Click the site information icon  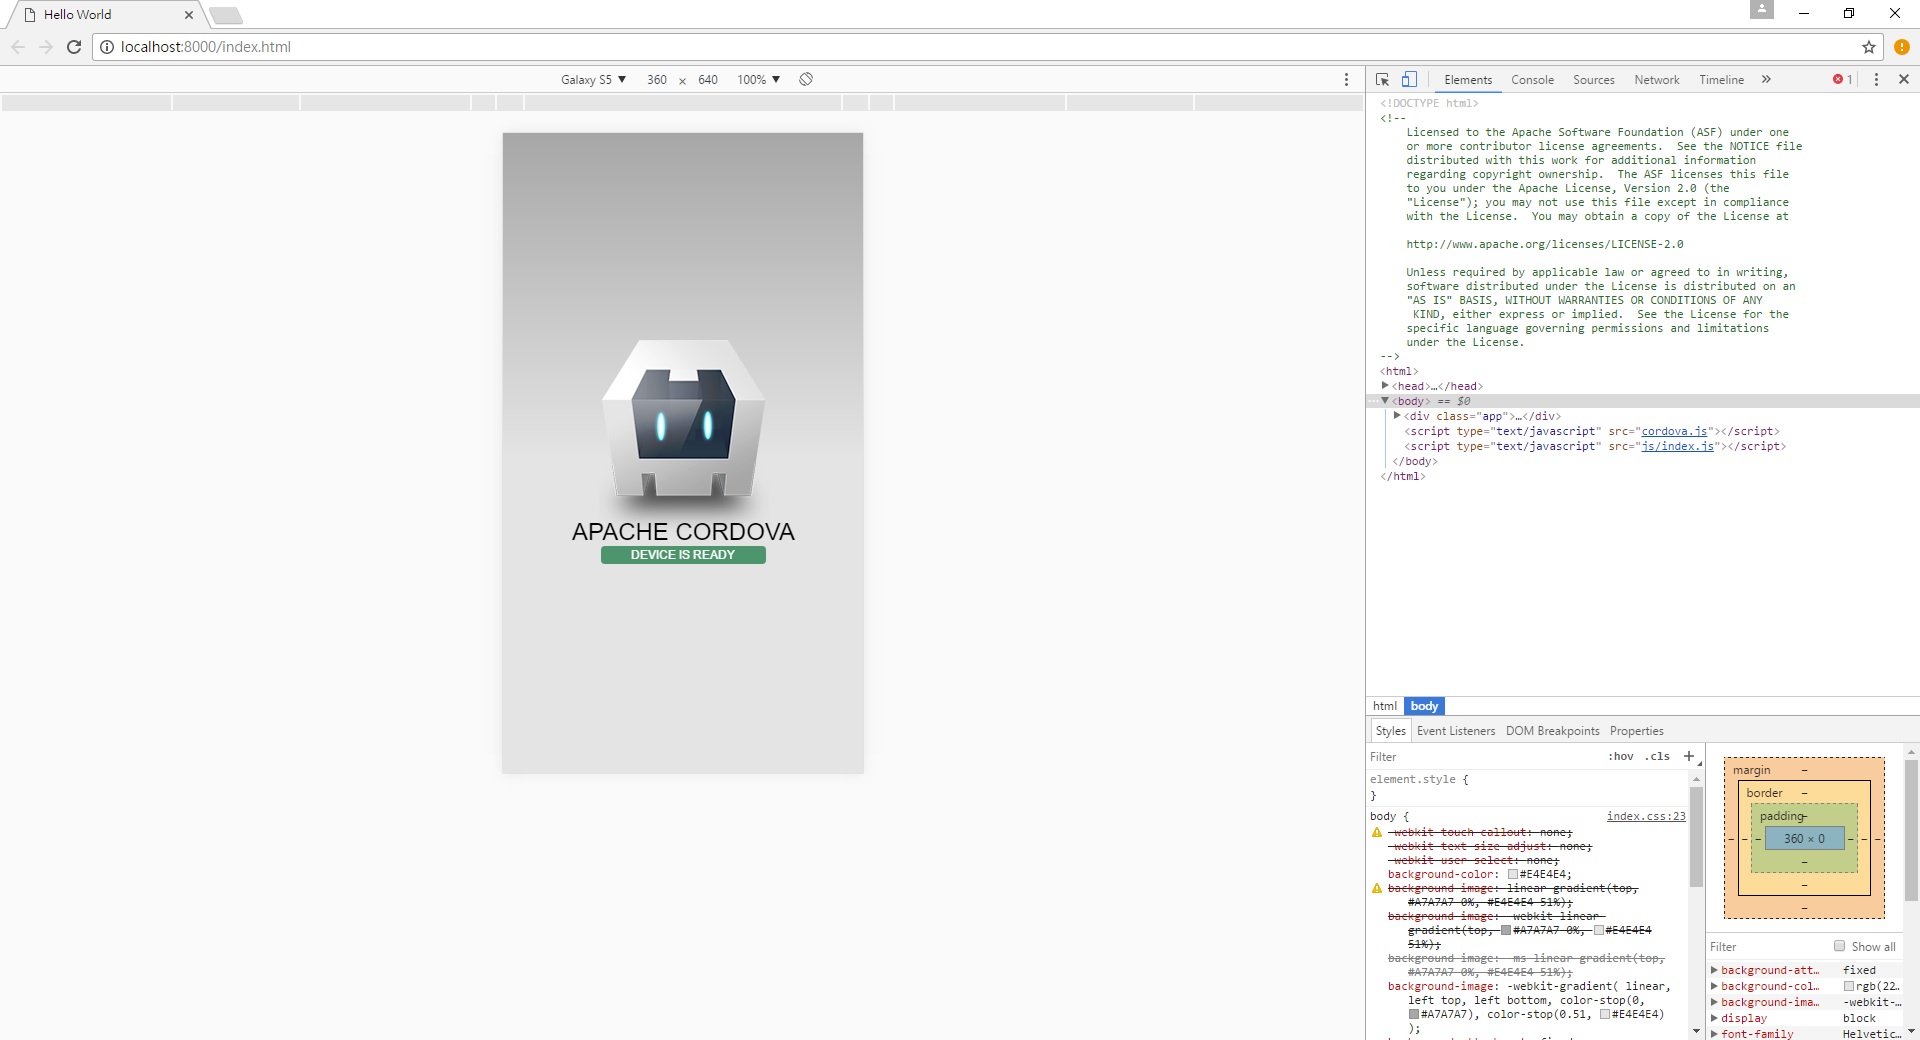(107, 47)
